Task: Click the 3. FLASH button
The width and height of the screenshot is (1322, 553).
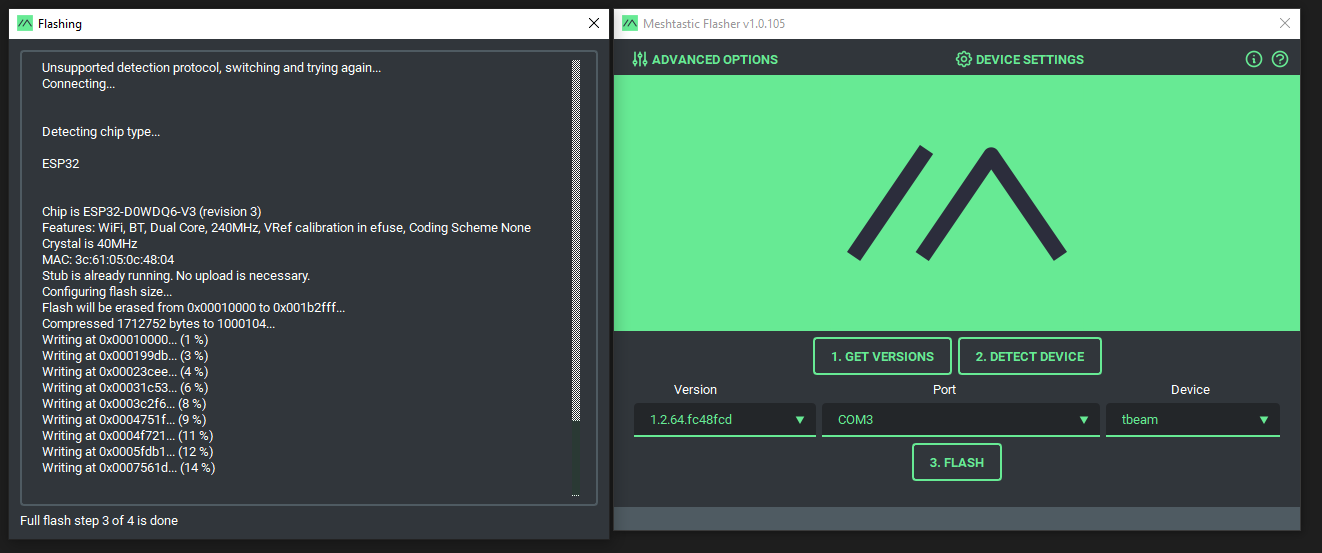Action: click(x=957, y=463)
